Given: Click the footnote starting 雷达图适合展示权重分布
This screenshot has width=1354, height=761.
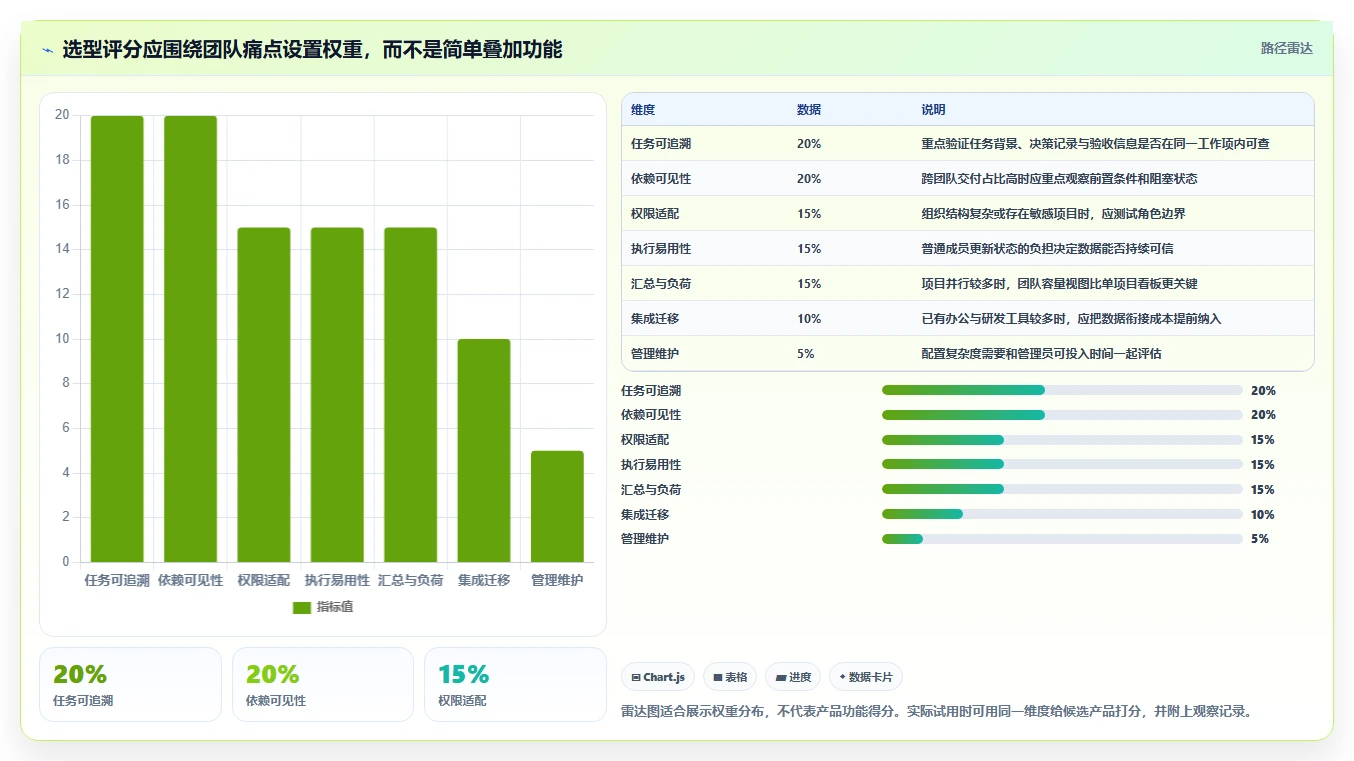Looking at the screenshot, I should tap(937, 712).
